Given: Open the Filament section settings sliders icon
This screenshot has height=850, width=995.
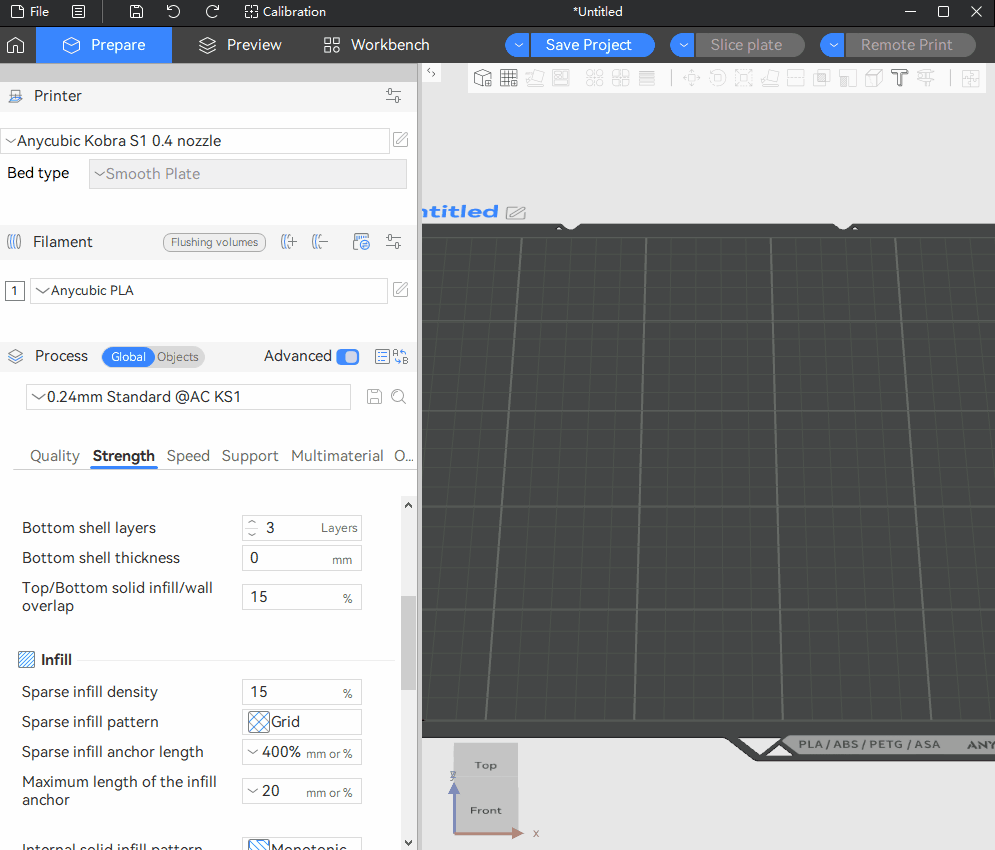Looking at the screenshot, I should tap(393, 242).
